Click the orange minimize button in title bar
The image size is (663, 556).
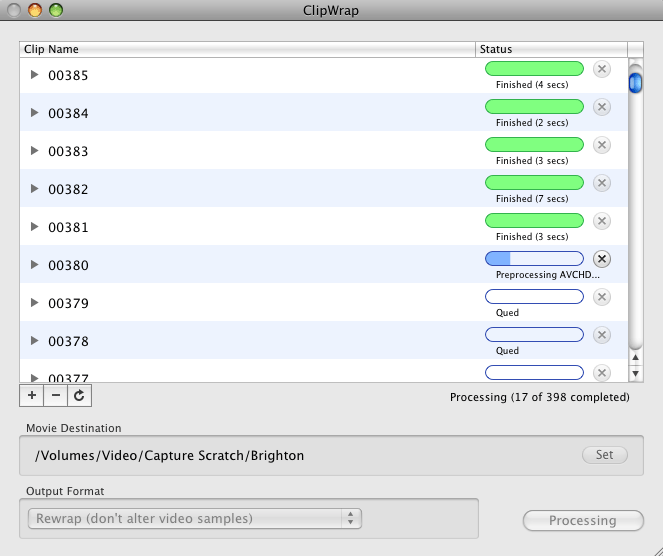[35, 10]
